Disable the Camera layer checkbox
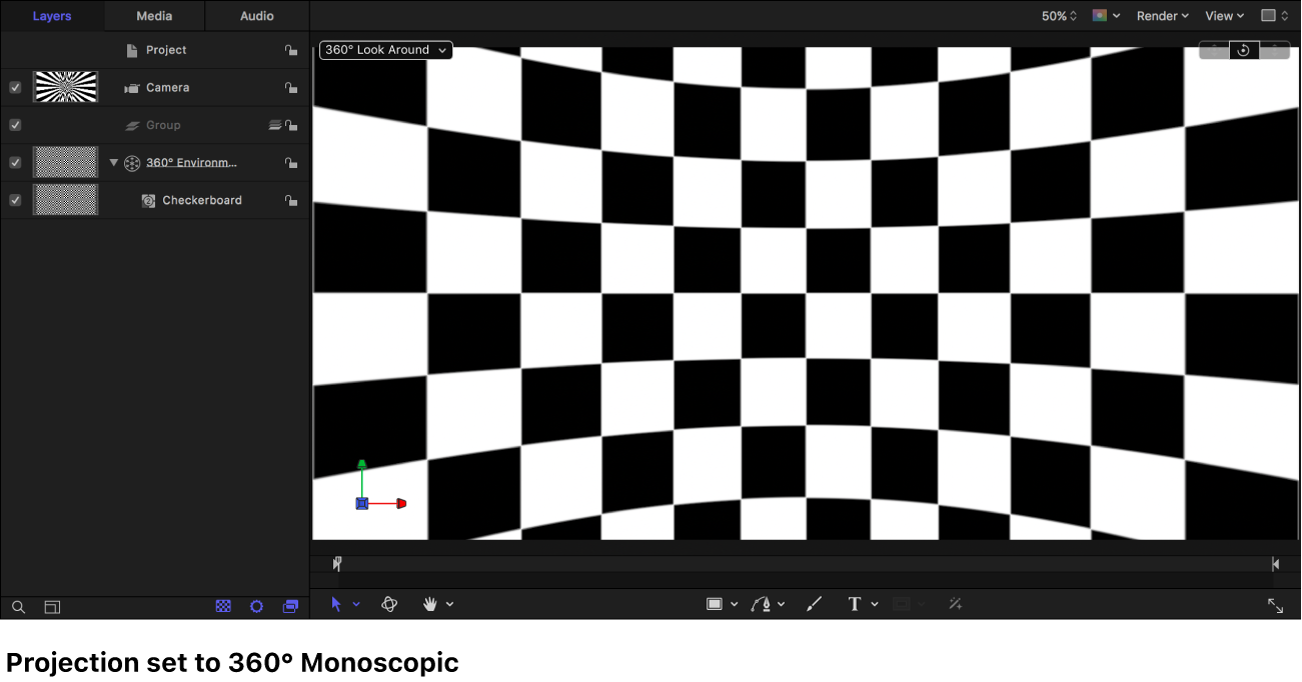Viewport: 1302px width, 682px height. click(x=14, y=87)
